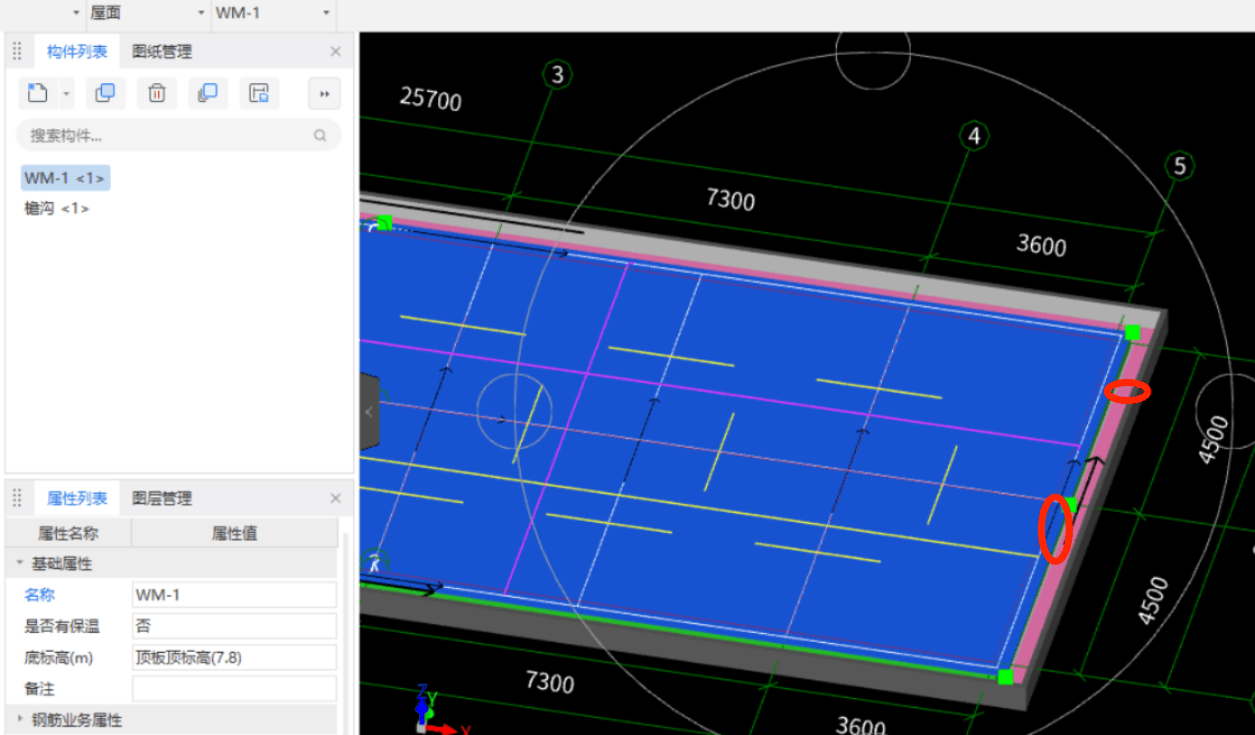The image size is (1255, 735).
Task: Click the 属性名称 column header
Action: (68, 533)
